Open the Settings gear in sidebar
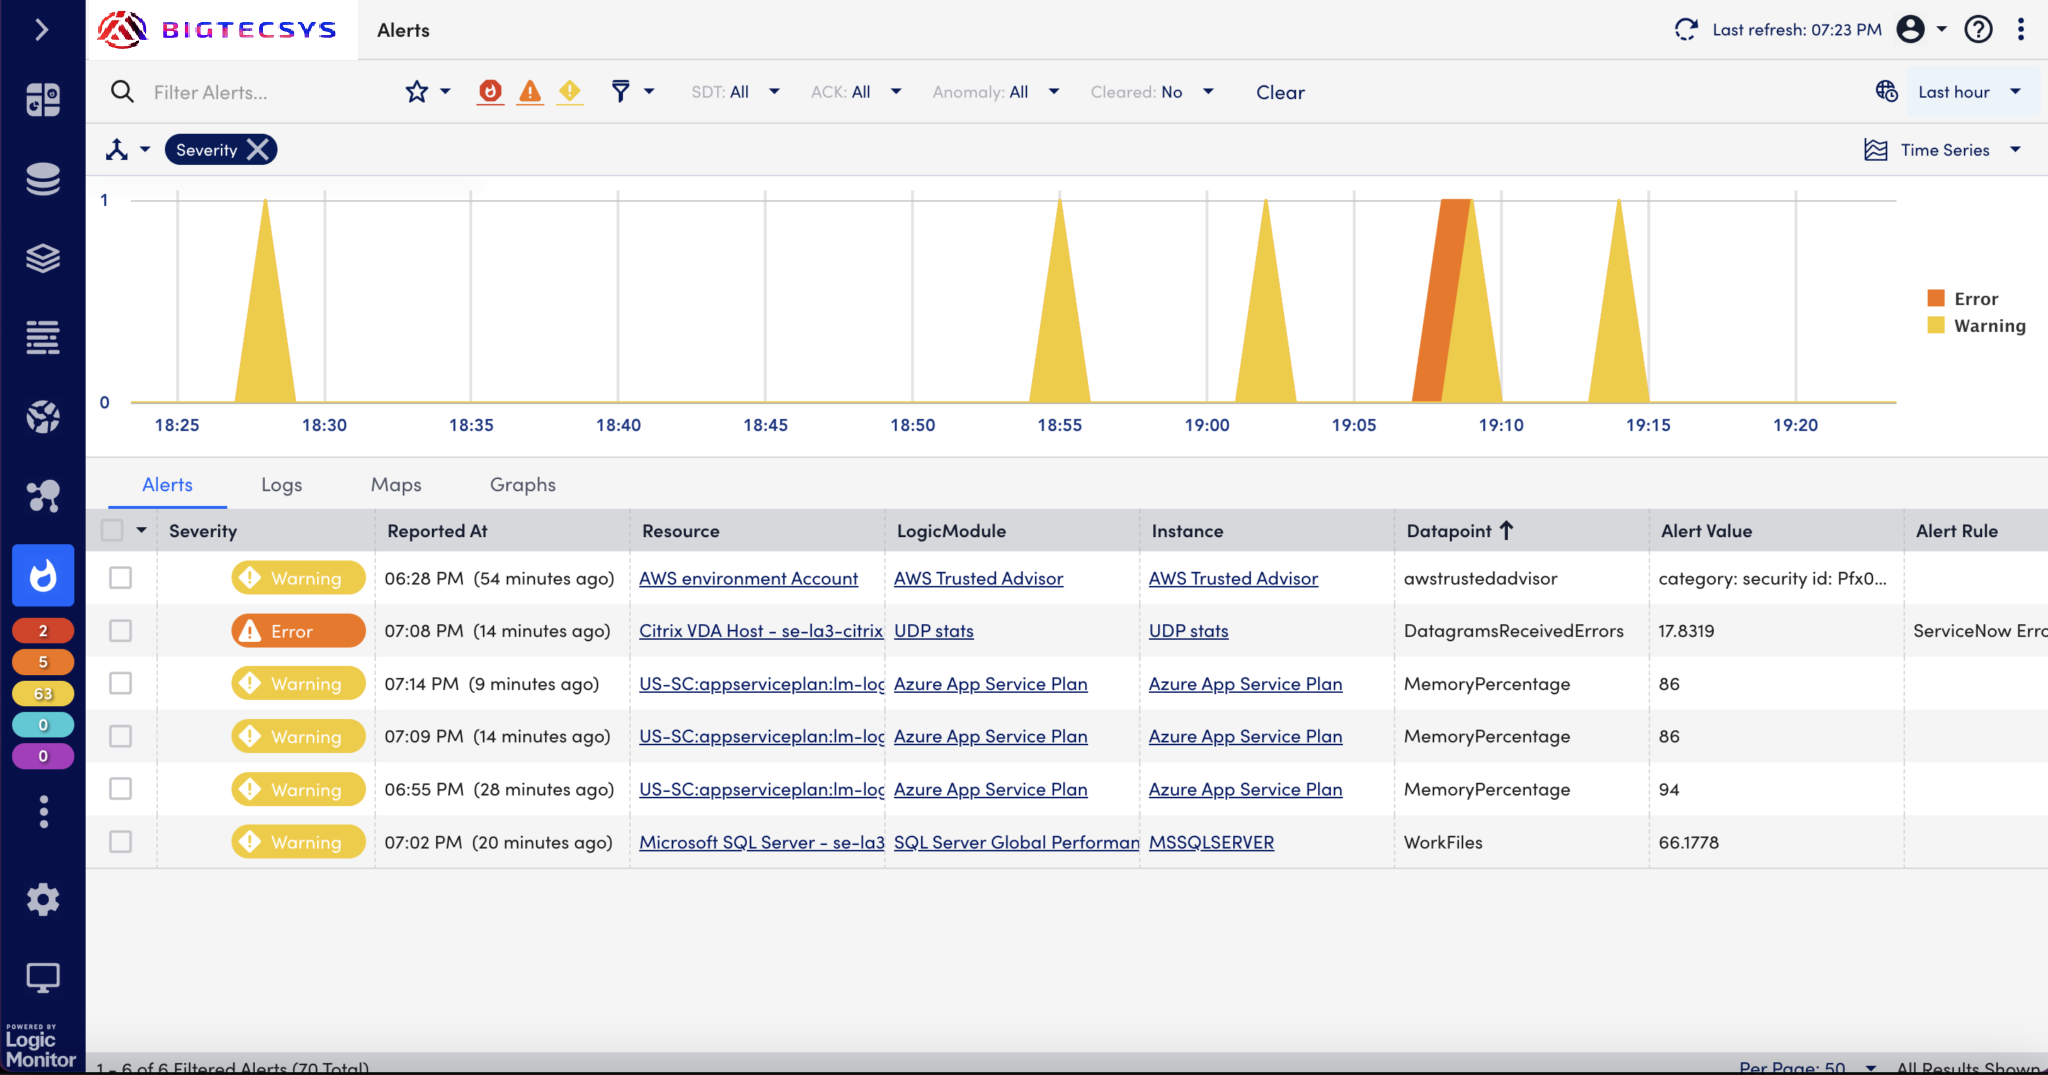The height and width of the screenshot is (1075, 2048). [43, 900]
